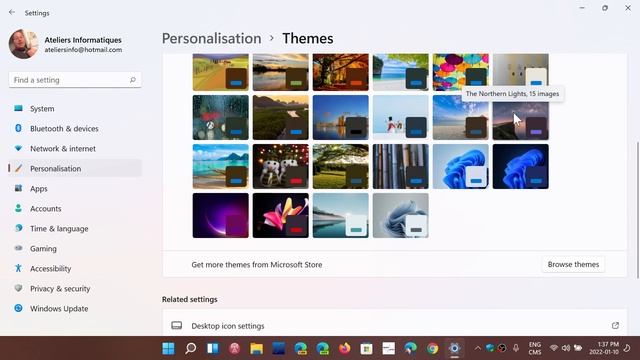The image size is (640, 360).
Task: Open Microsoft Store from taskbar
Action: [367, 348]
